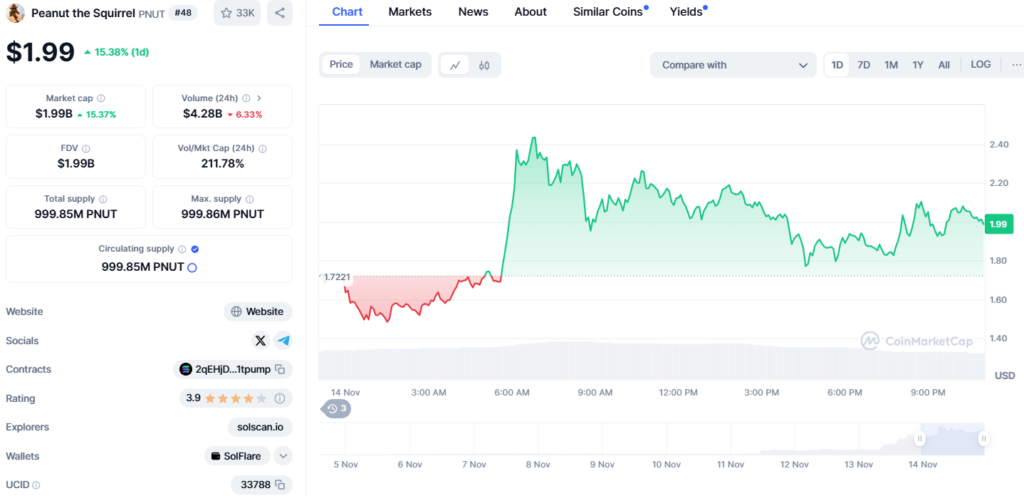Select the All time range
This screenshot has width=1024, height=496.
click(x=944, y=65)
